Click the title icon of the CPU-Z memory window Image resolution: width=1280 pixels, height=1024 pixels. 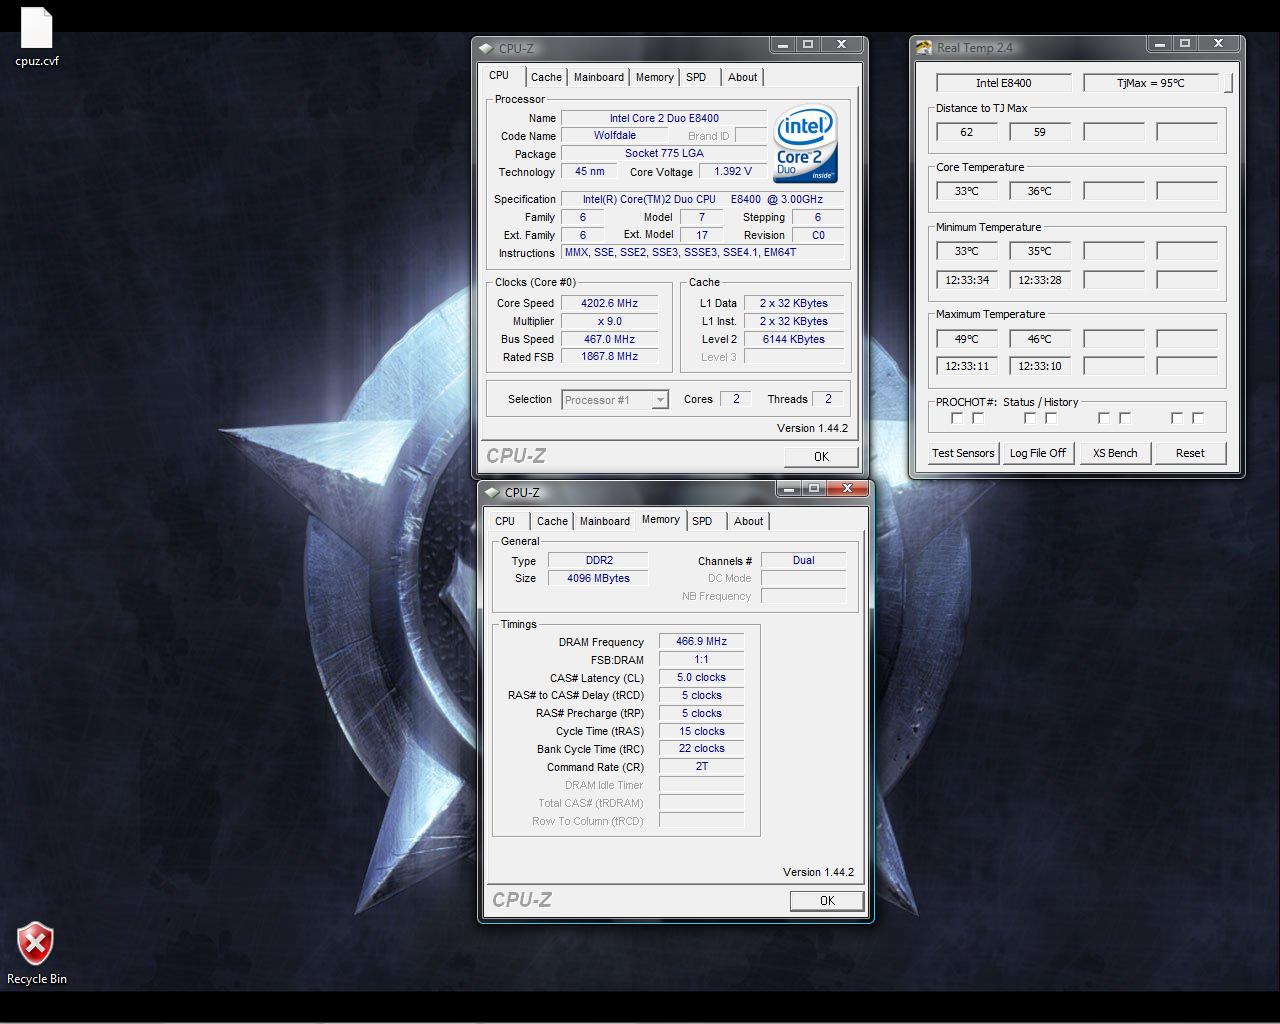tap(492, 492)
